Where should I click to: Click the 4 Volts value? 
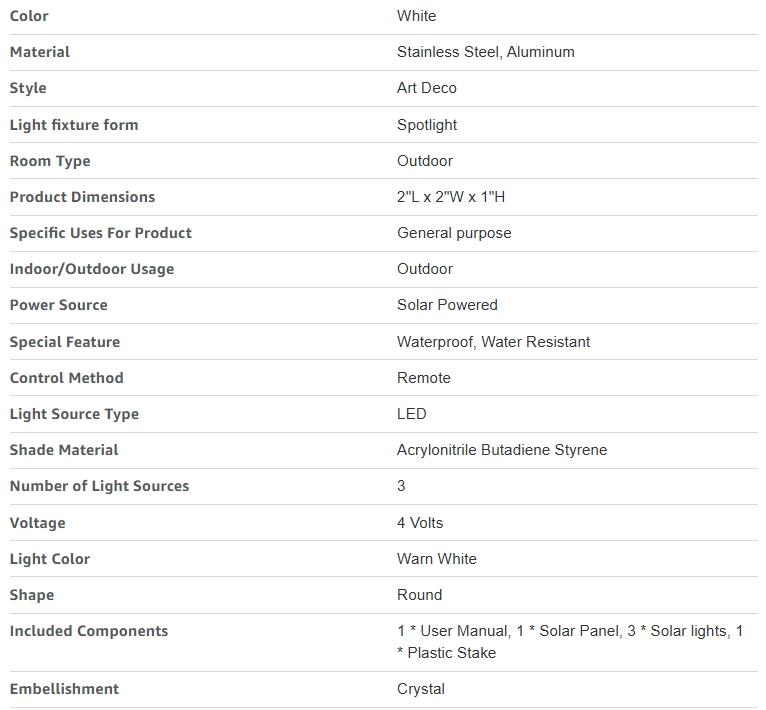(420, 523)
